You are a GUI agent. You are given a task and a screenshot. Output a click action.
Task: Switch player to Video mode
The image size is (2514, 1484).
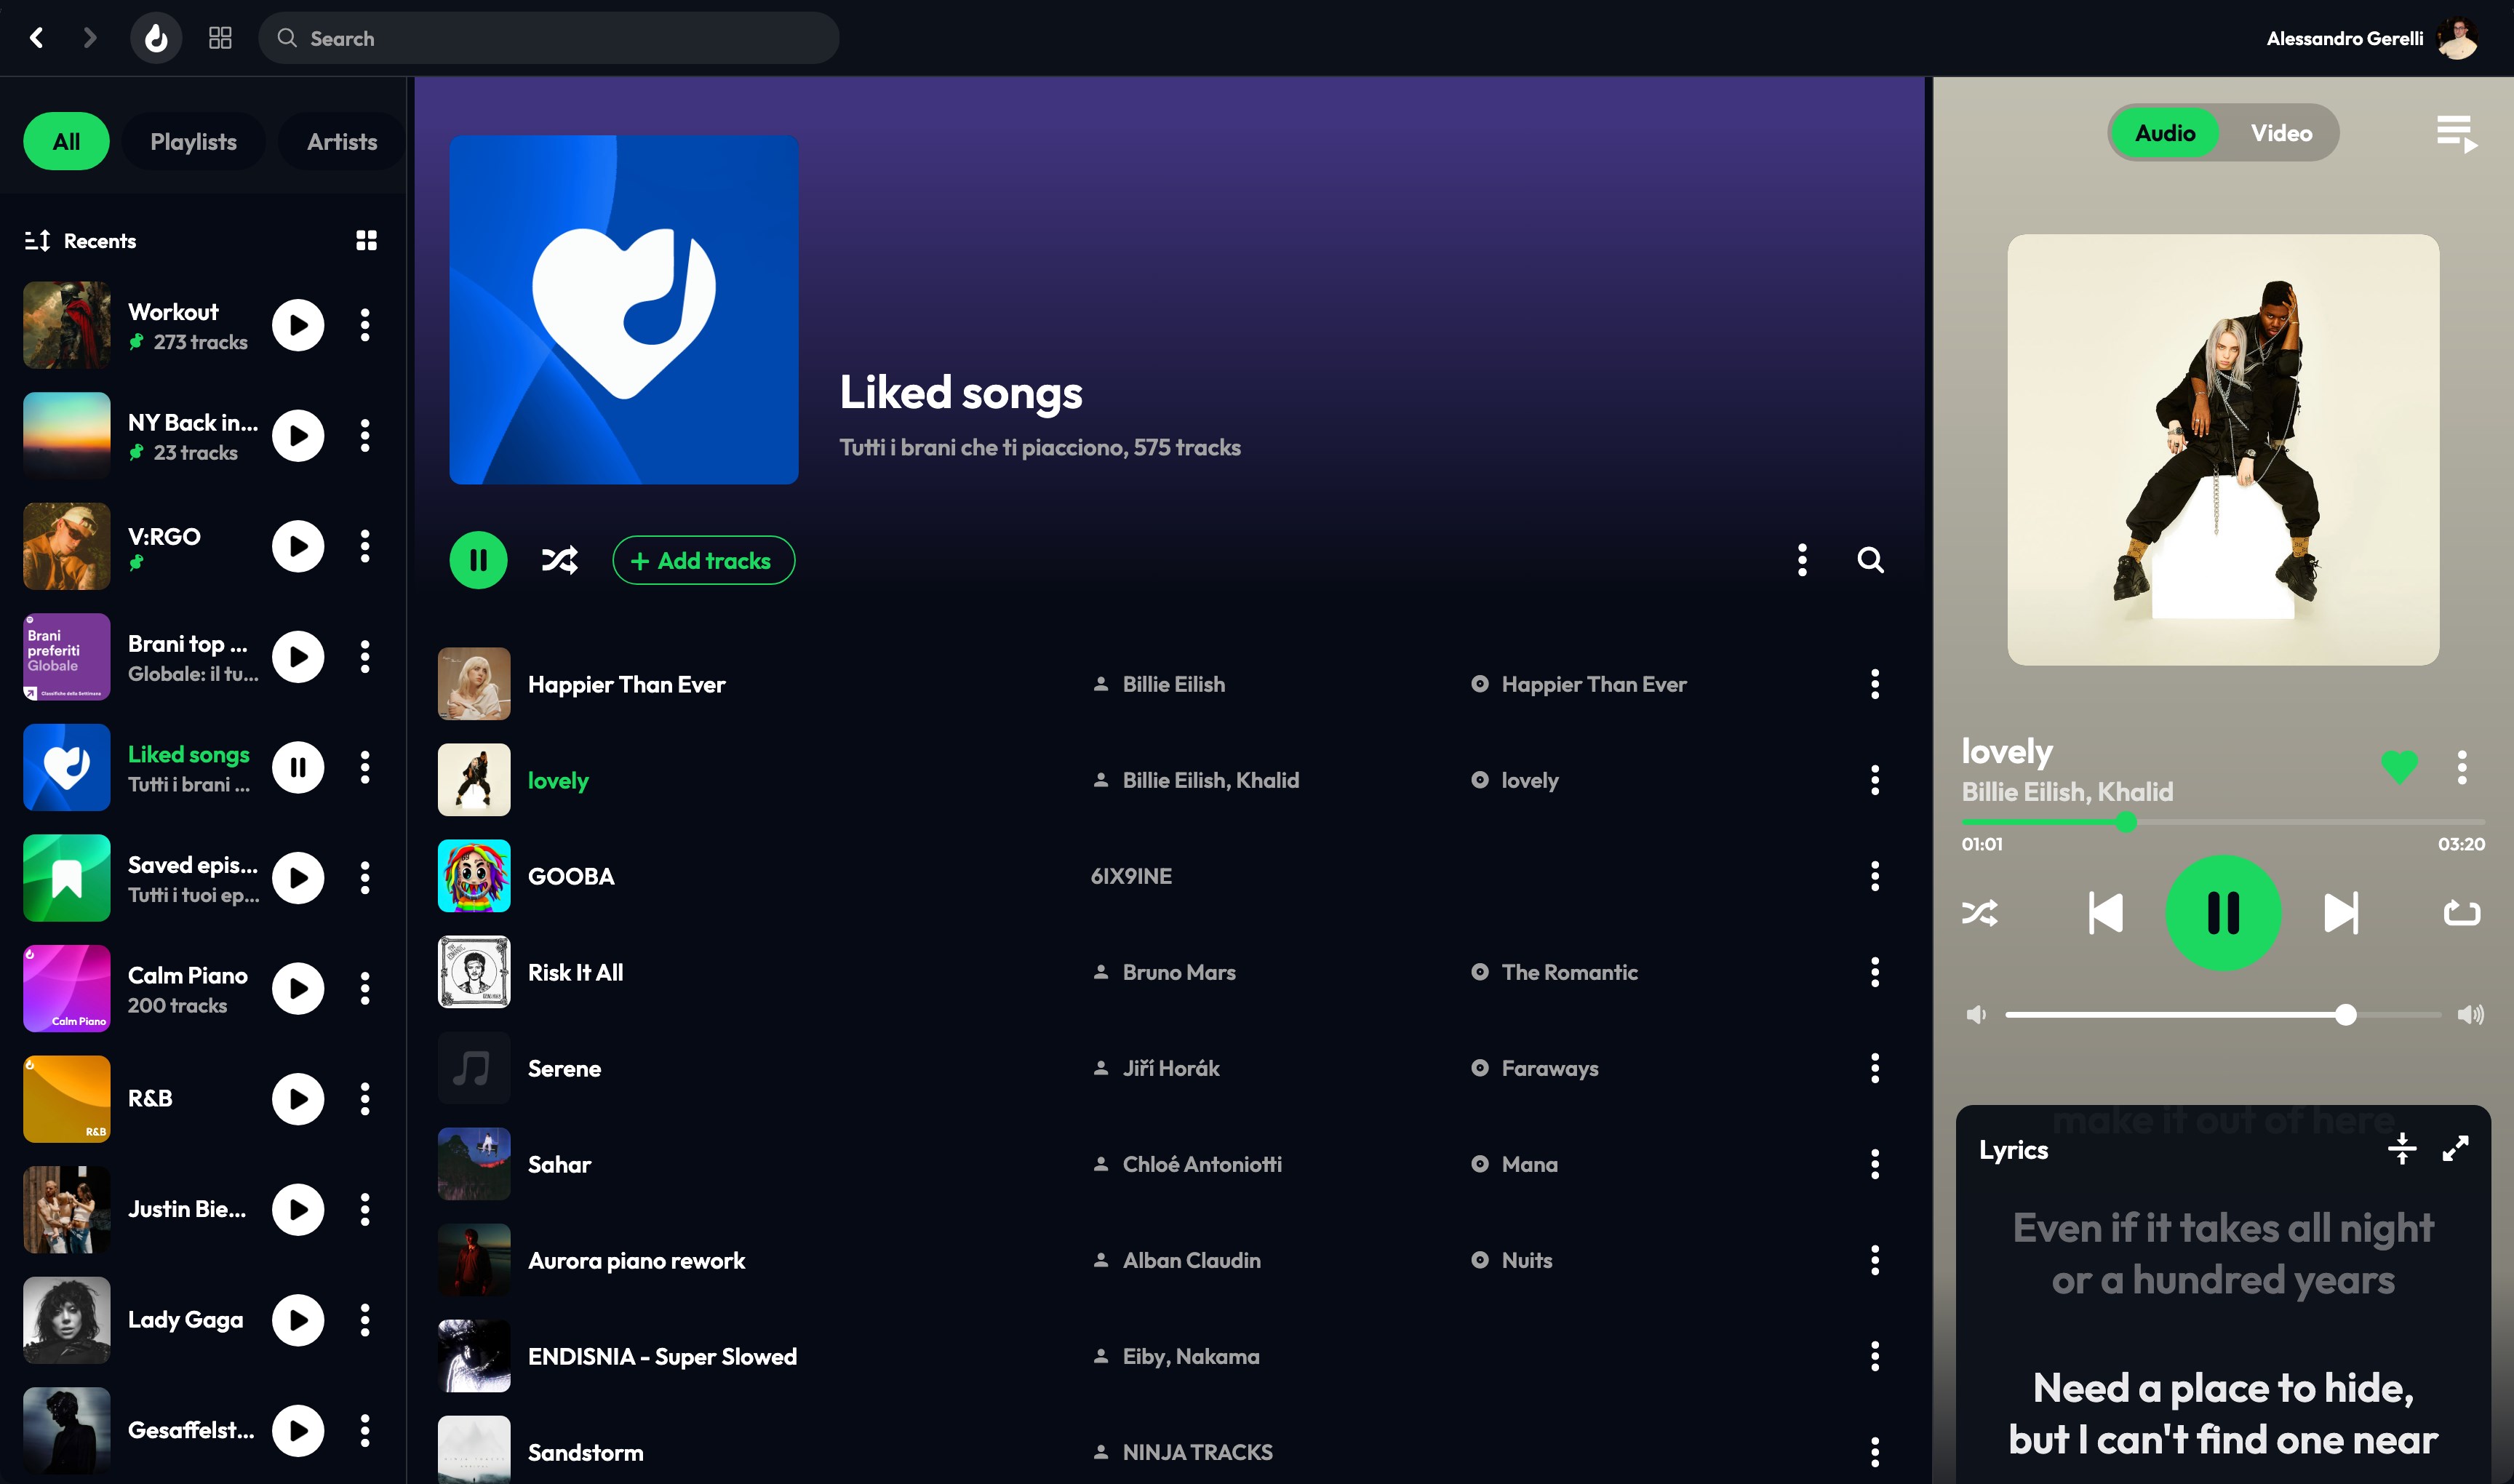(2281, 133)
